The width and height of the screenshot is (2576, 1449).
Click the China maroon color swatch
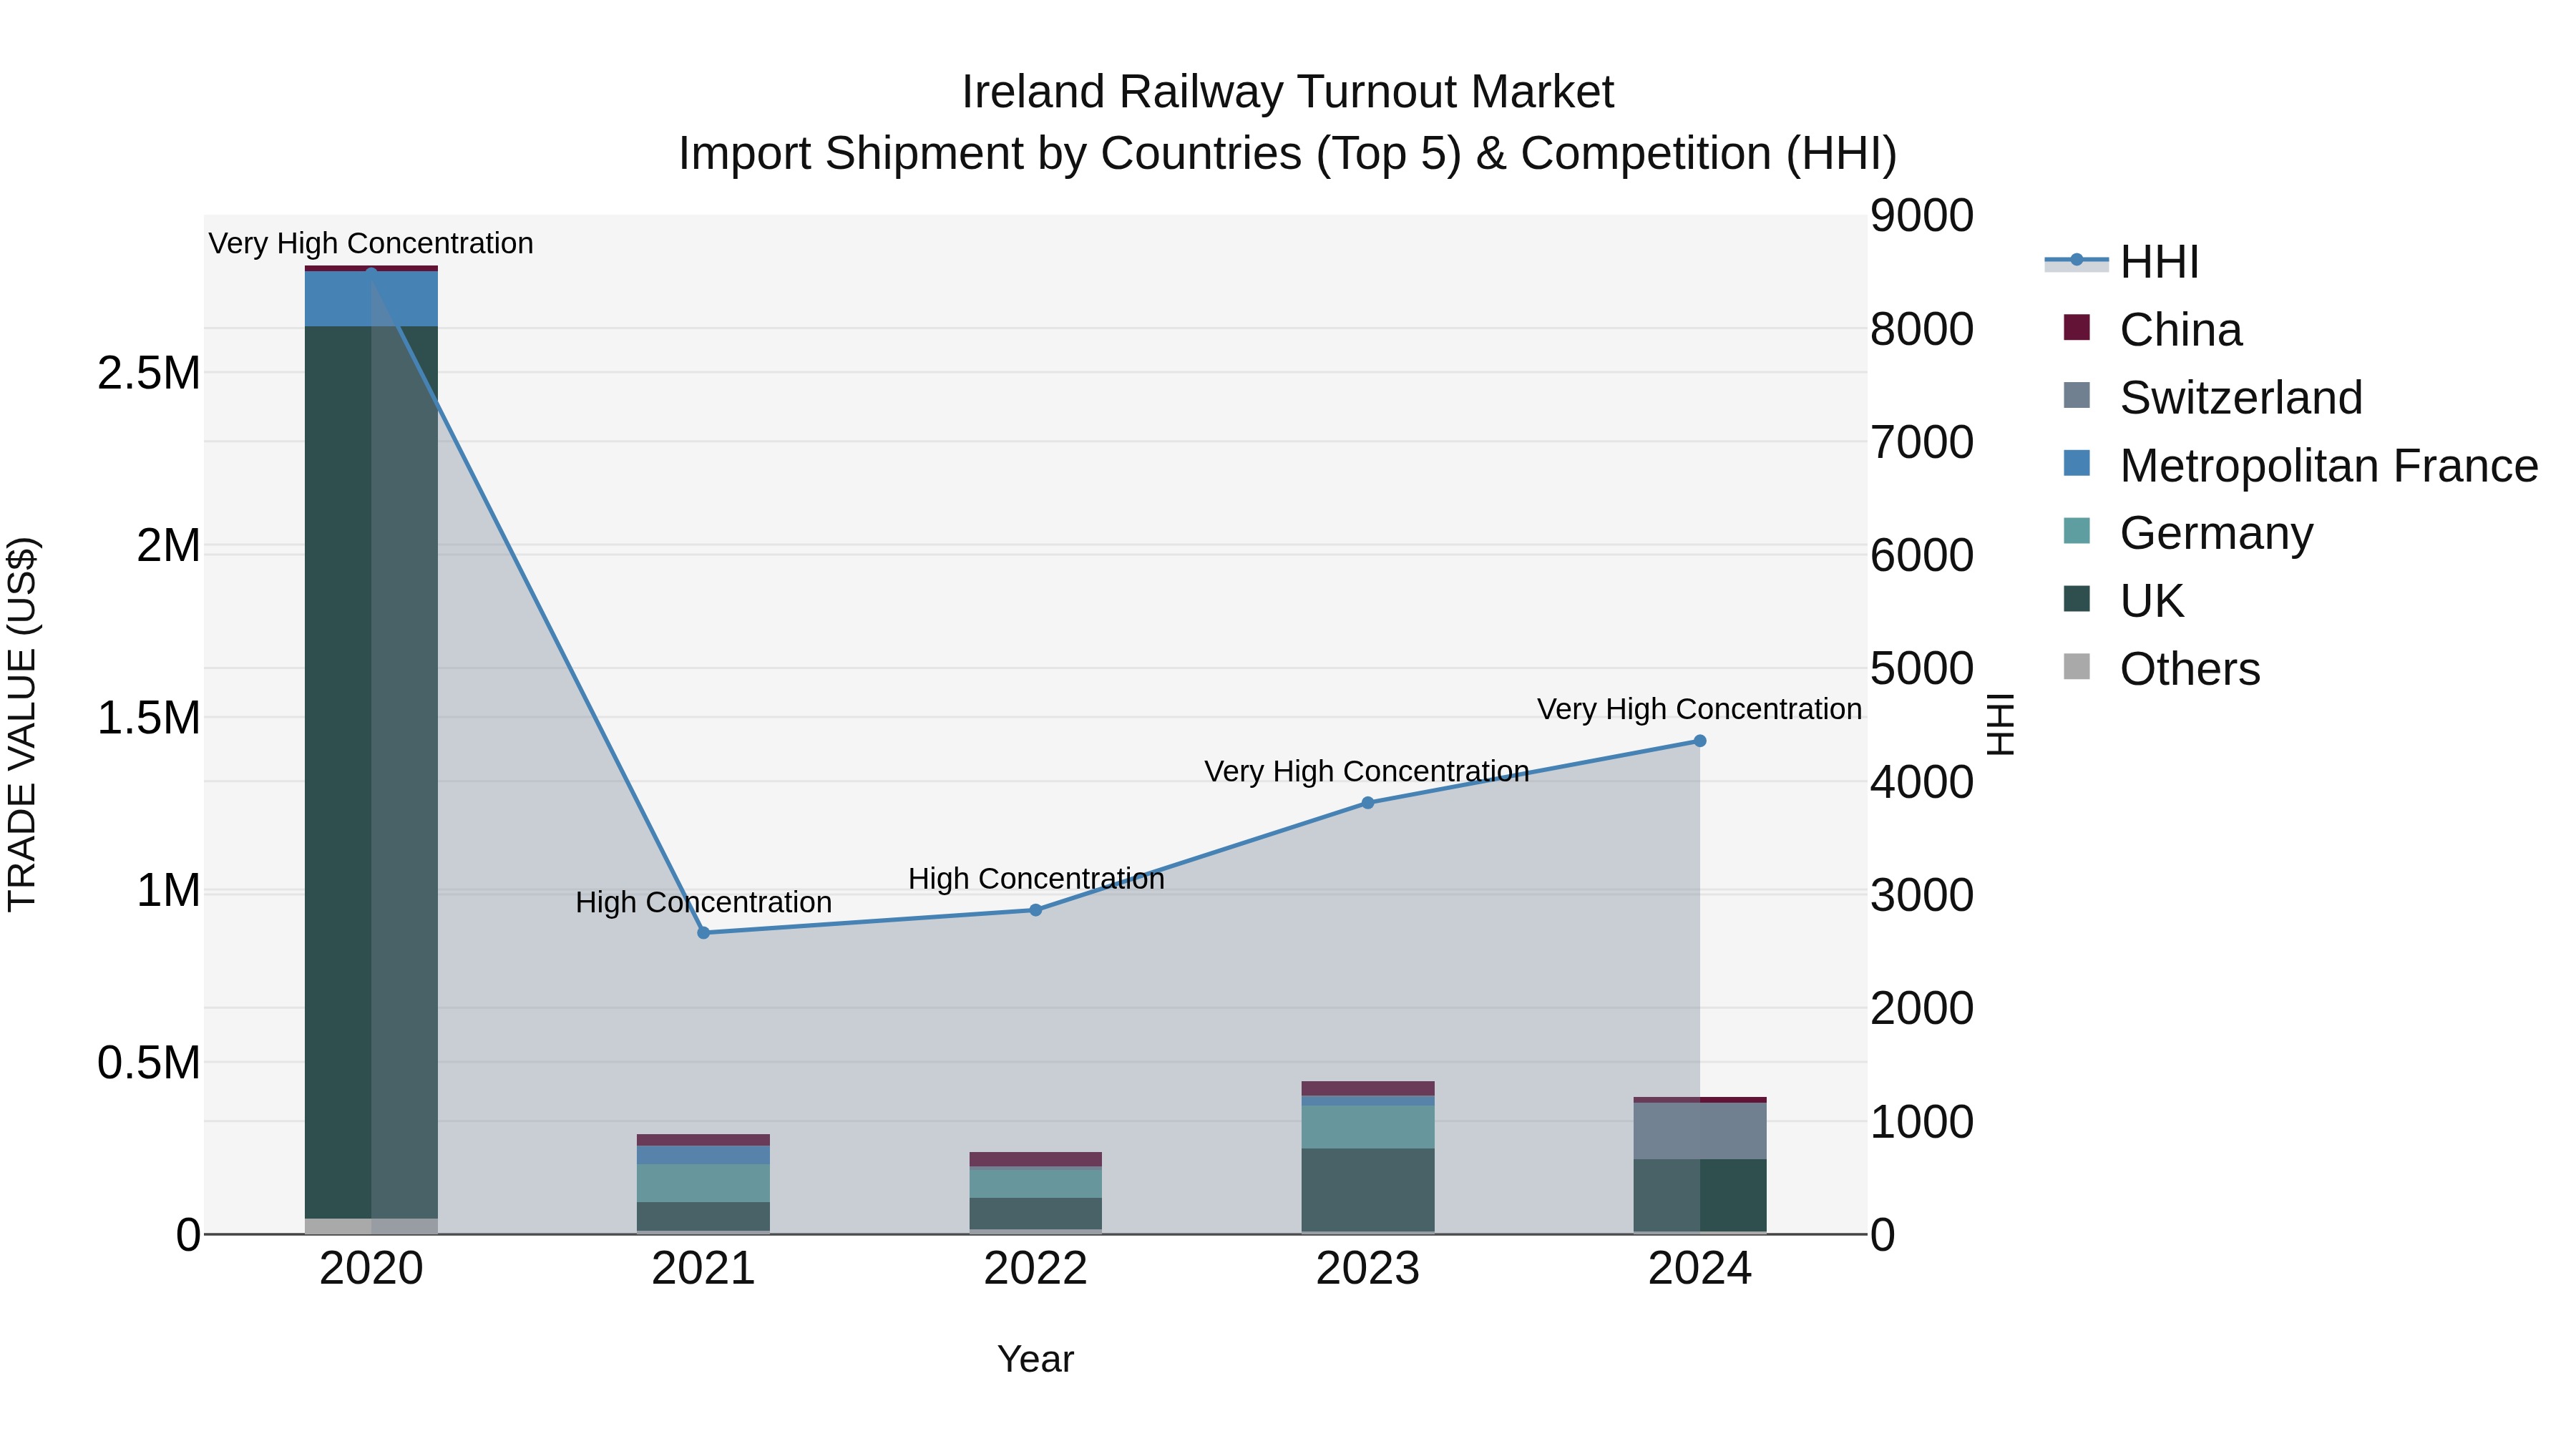click(2076, 327)
